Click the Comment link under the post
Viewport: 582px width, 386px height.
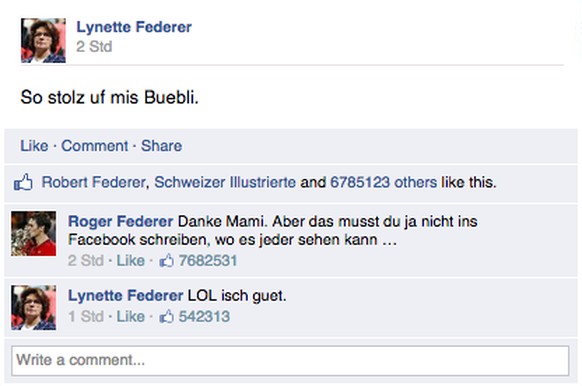tap(95, 146)
